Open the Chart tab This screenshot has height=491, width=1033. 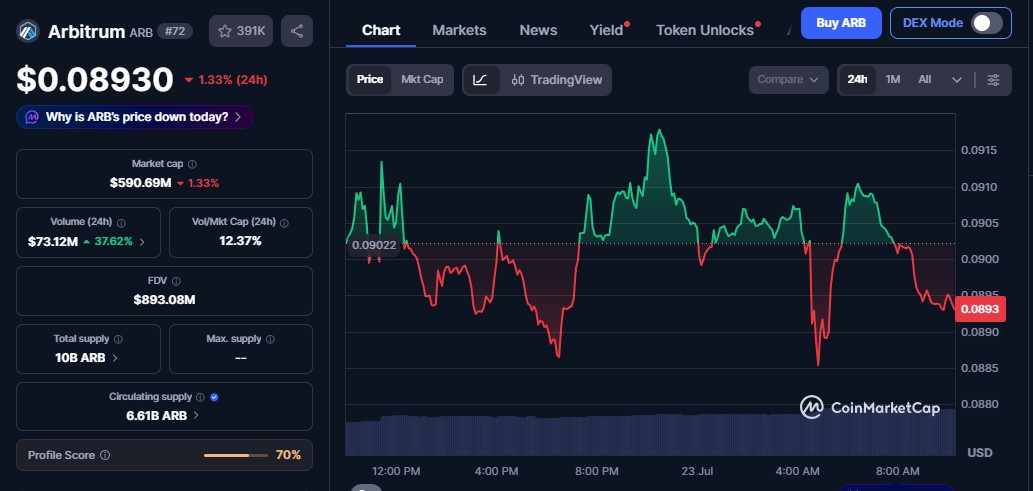[381, 30]
